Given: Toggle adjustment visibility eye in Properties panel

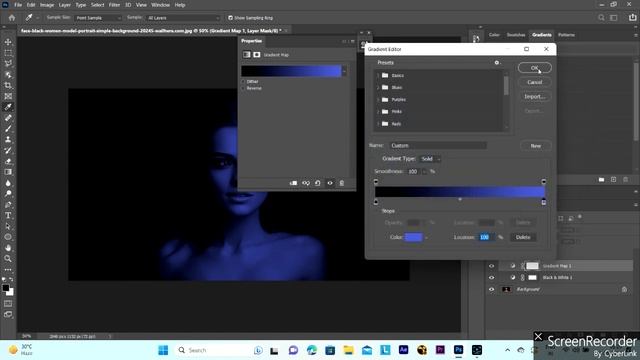Looking at the screenshot, I should tap(330, 183).
